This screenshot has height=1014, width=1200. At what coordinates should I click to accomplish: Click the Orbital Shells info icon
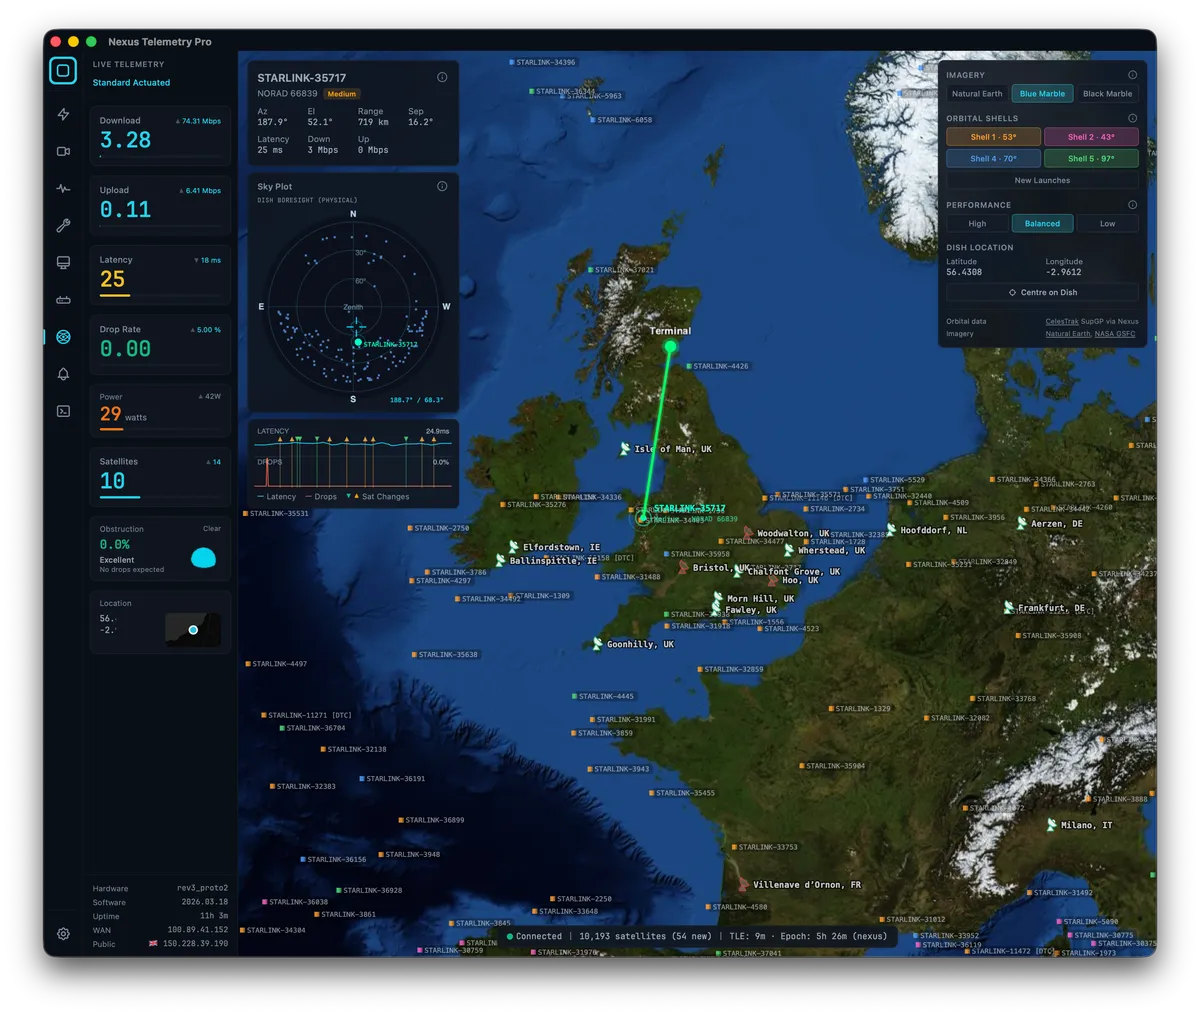pos(1131,117)
